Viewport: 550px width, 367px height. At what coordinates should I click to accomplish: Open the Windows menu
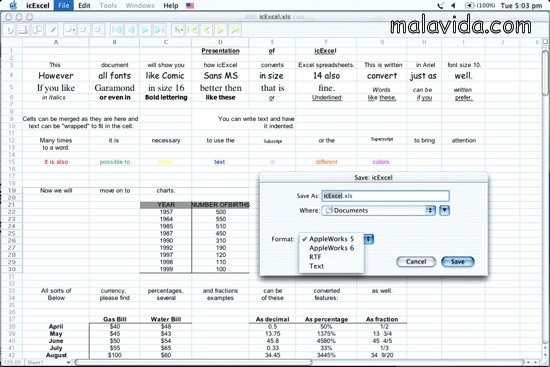140,6
